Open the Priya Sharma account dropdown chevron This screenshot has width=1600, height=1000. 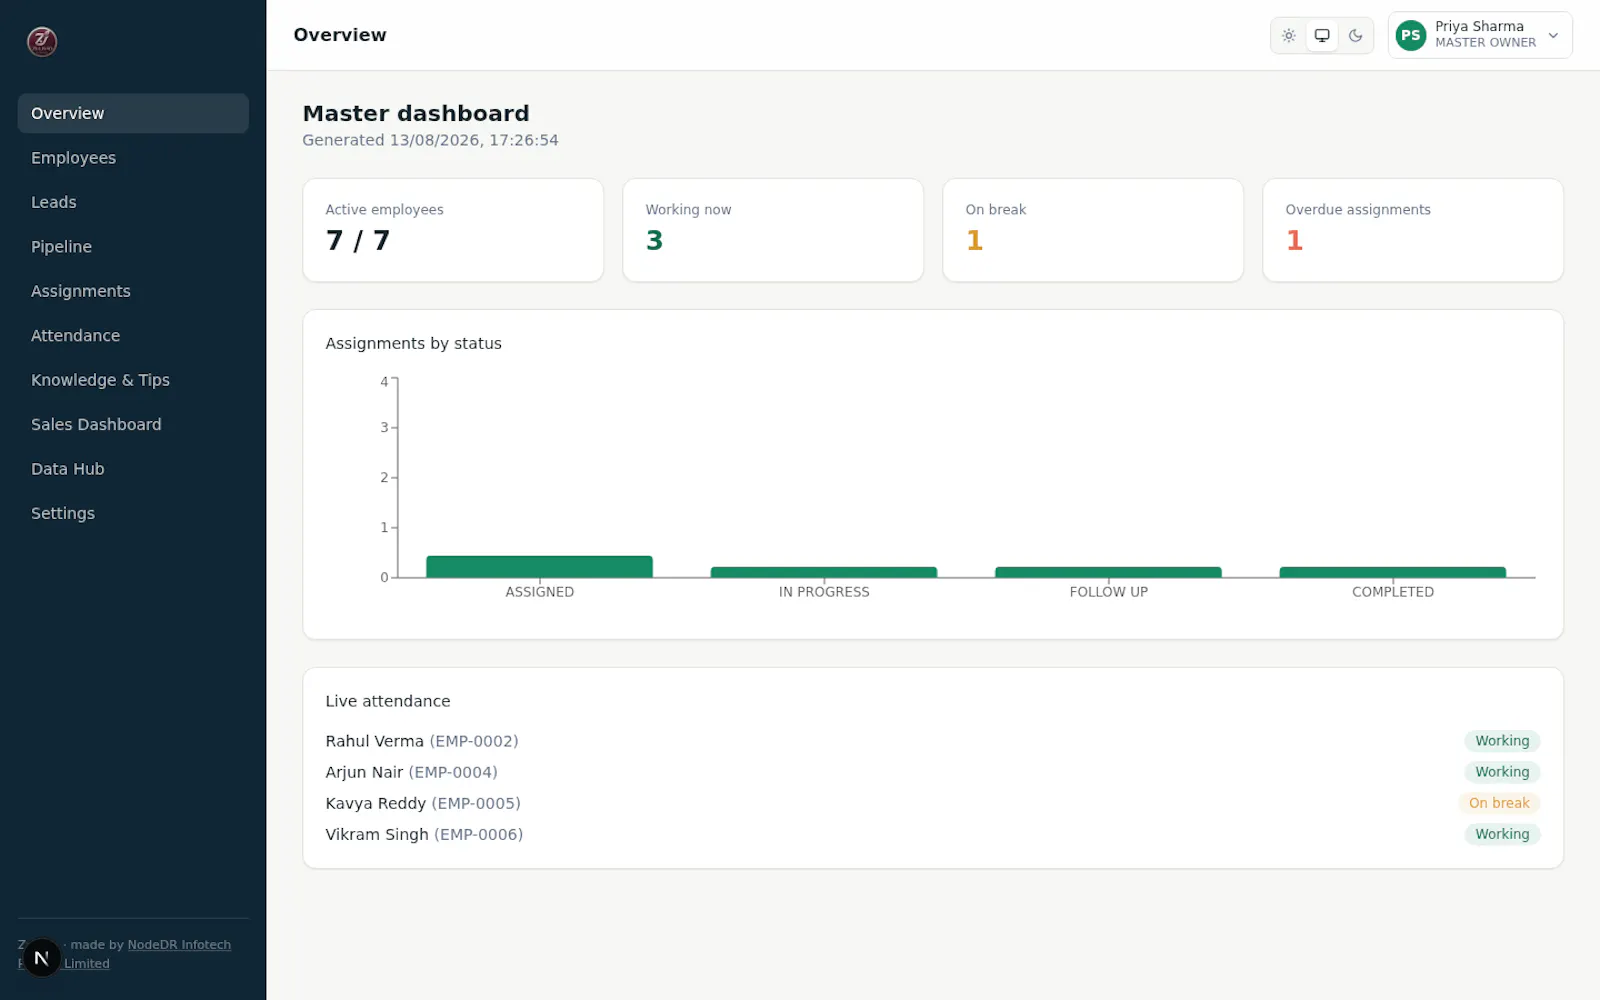[1553, 35]
